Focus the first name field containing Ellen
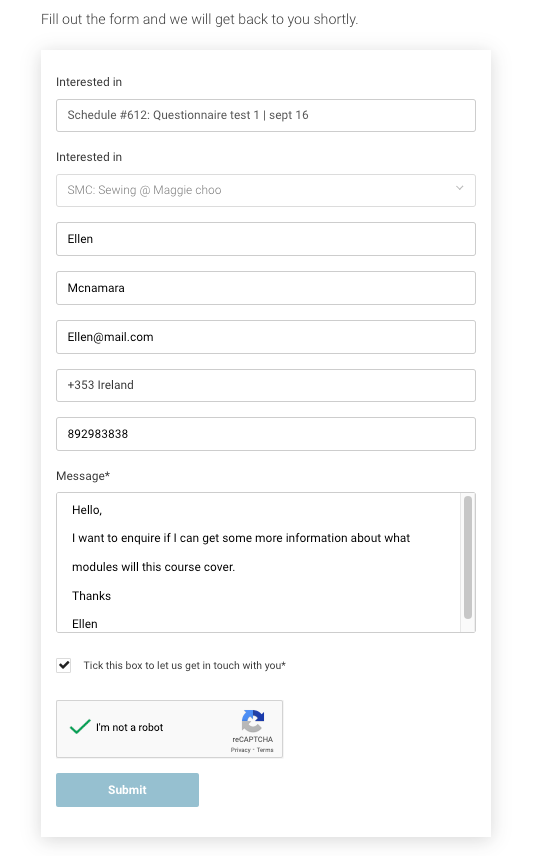 tap(266, 239)
